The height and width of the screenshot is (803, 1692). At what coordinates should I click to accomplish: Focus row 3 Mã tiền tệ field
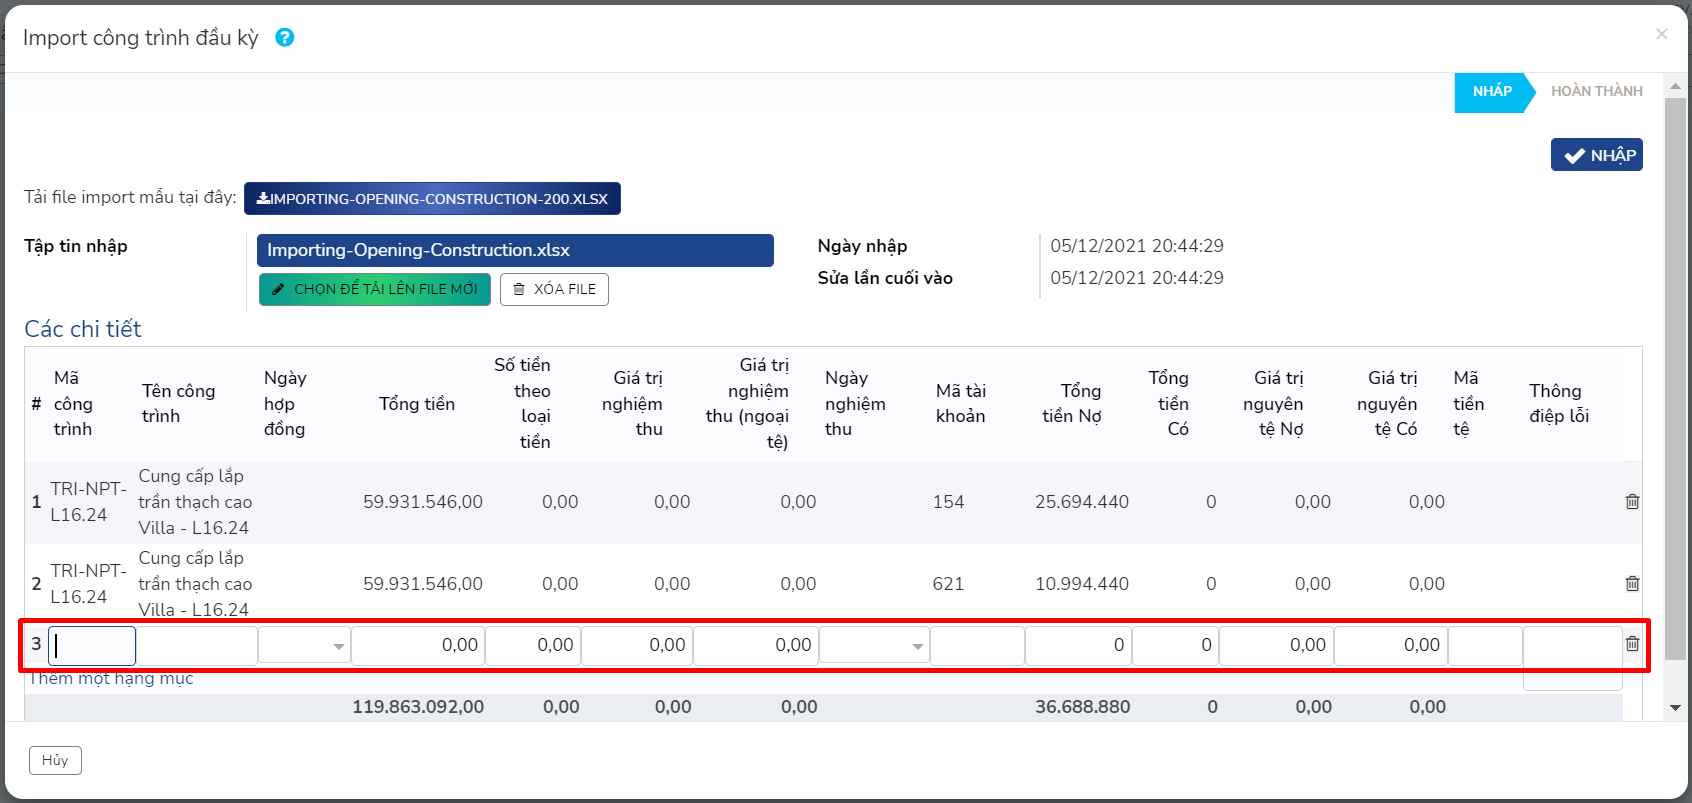(1485, 646)
